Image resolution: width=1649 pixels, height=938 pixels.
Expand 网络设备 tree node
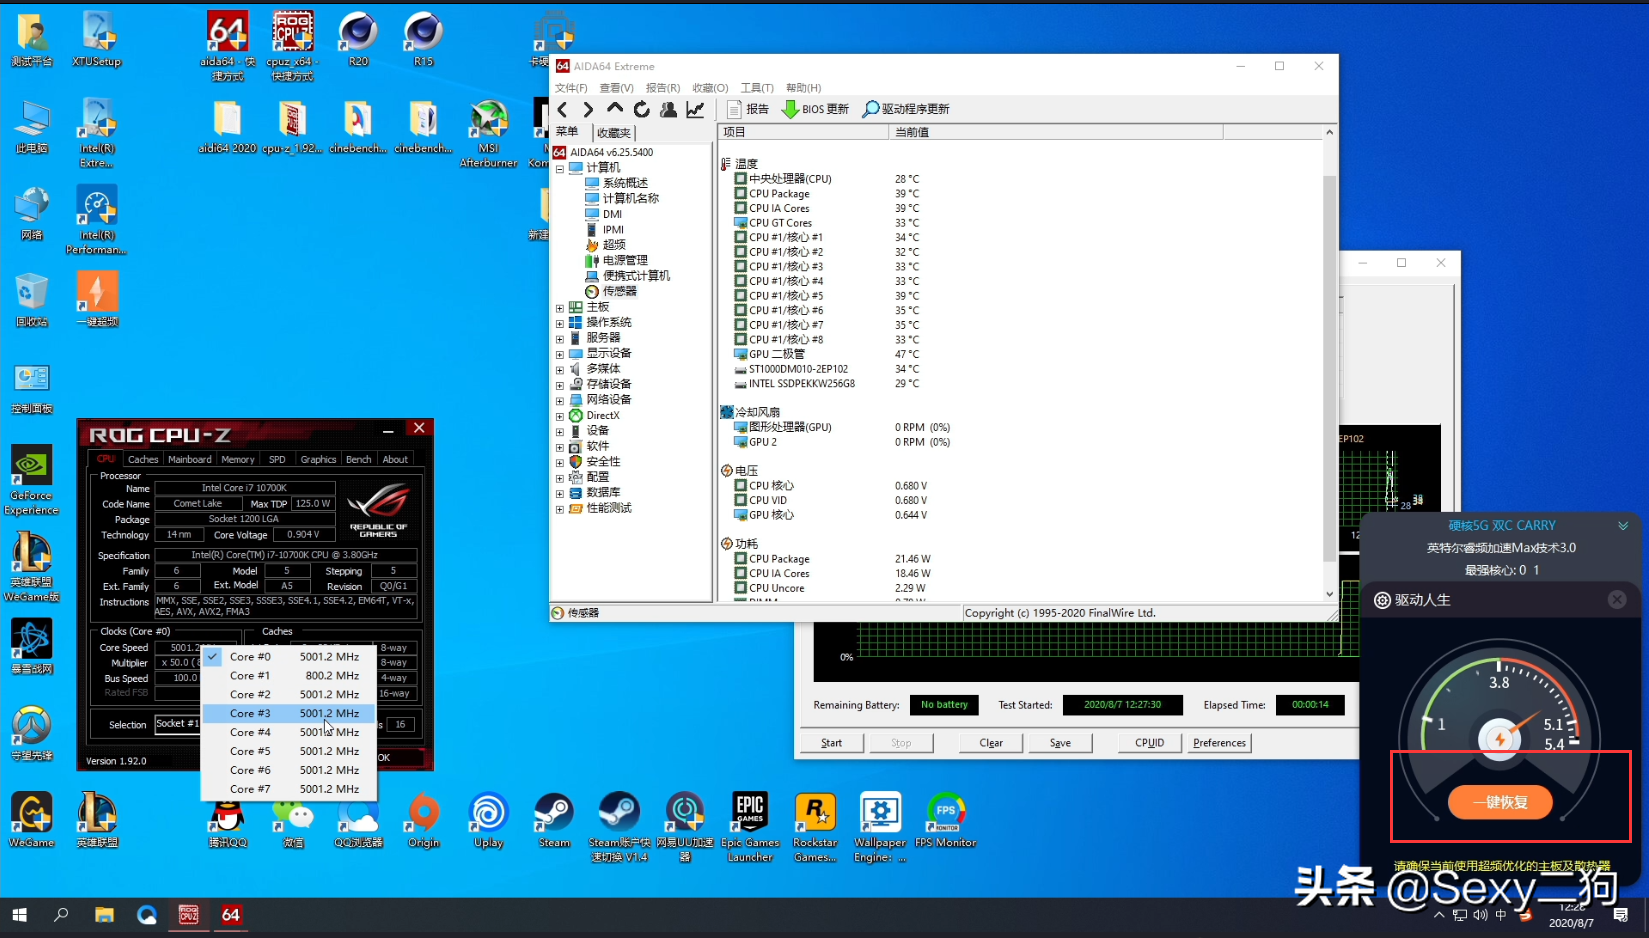560,400
